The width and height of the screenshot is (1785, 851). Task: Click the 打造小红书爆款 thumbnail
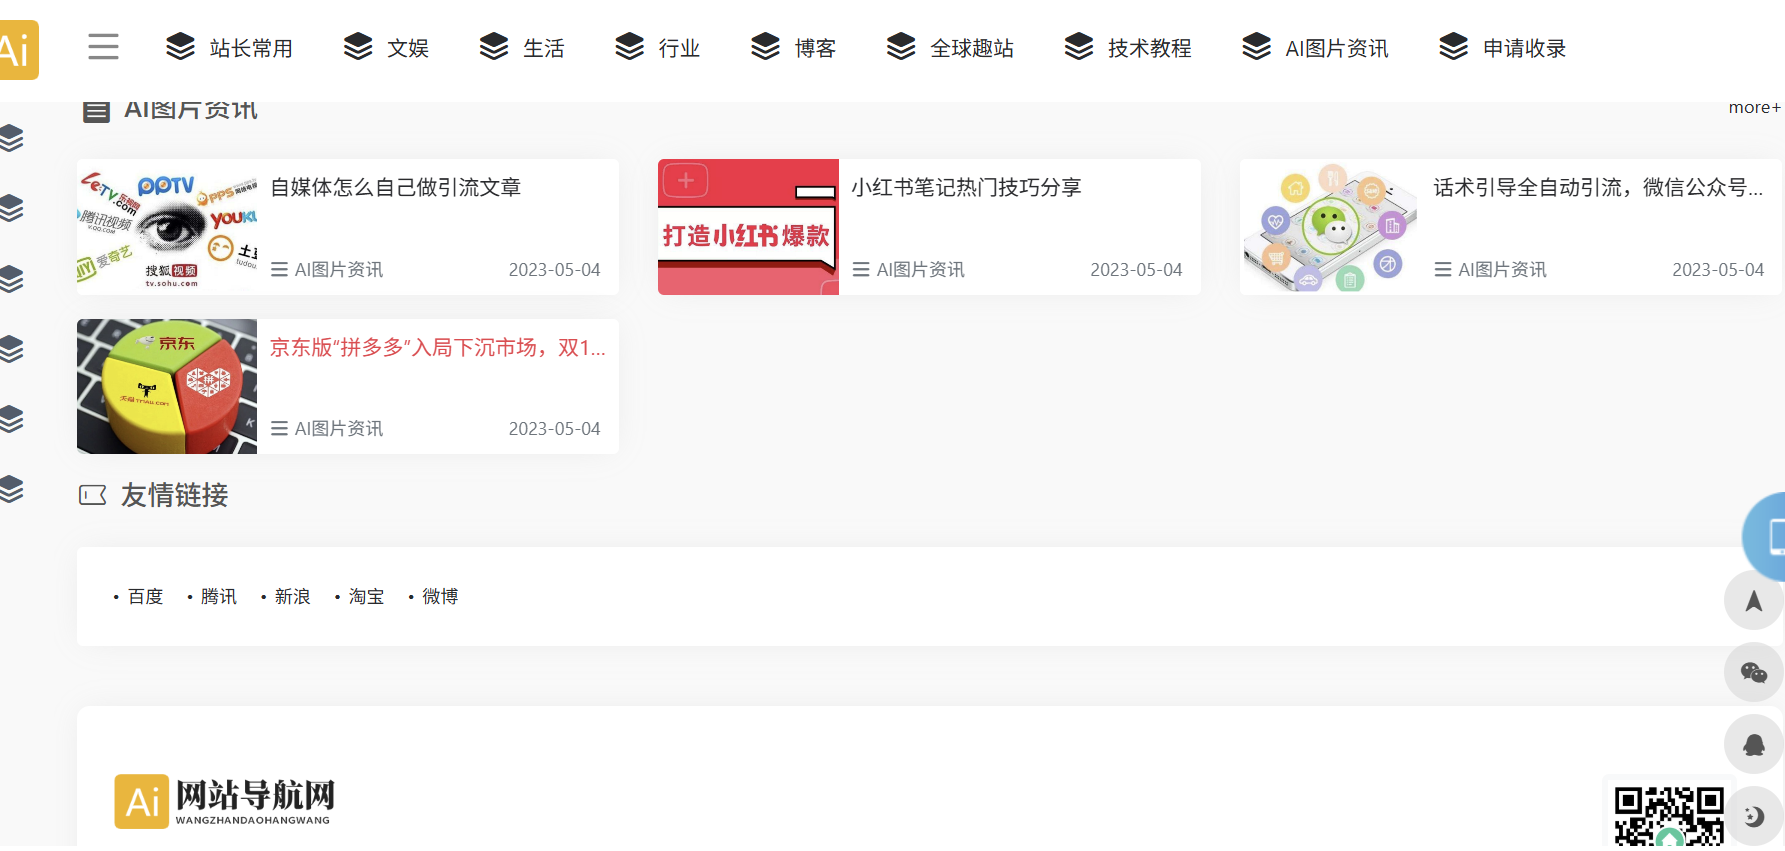(x=748, y=227)
